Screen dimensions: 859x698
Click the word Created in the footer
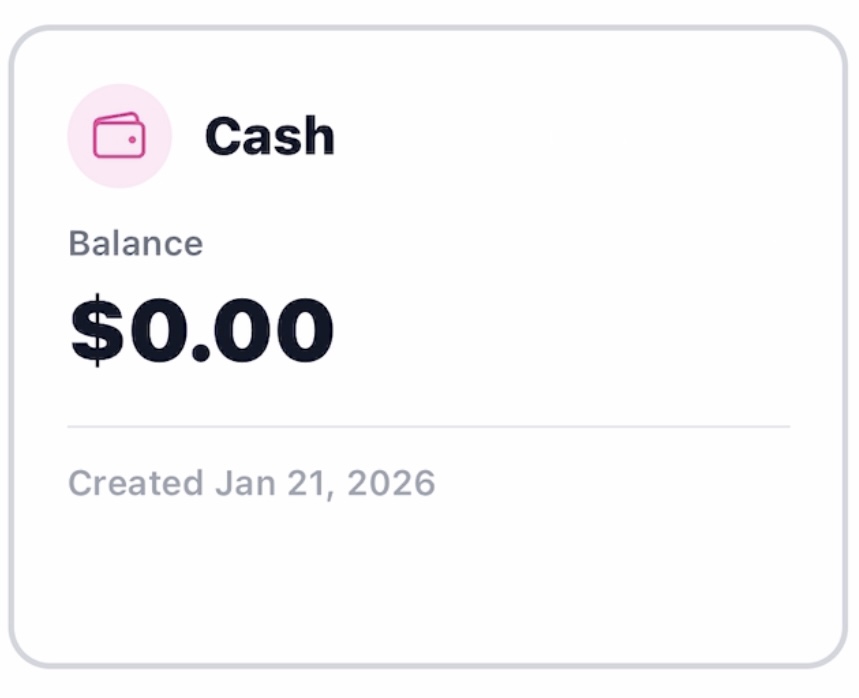135,484
